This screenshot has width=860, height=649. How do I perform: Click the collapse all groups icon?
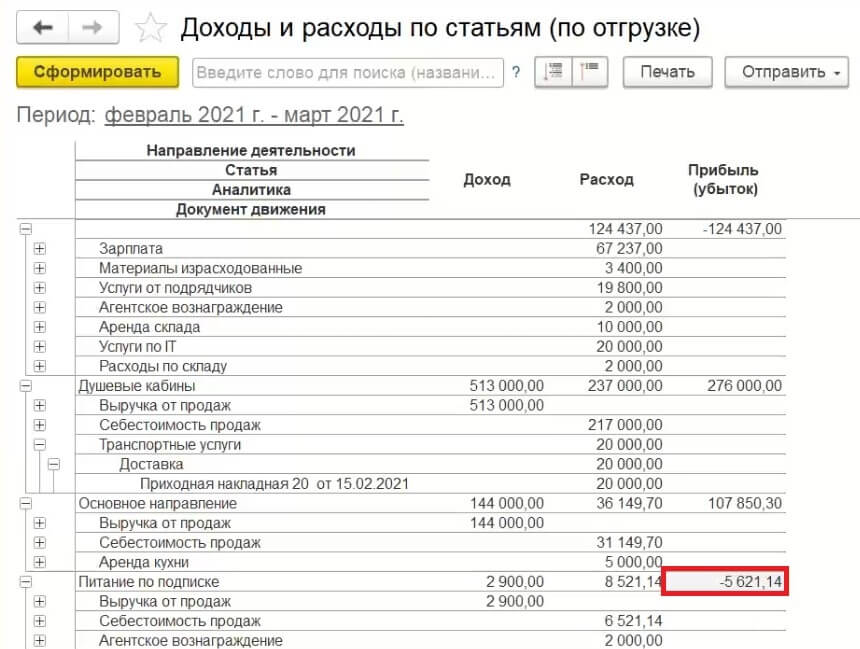pos(590,72)
